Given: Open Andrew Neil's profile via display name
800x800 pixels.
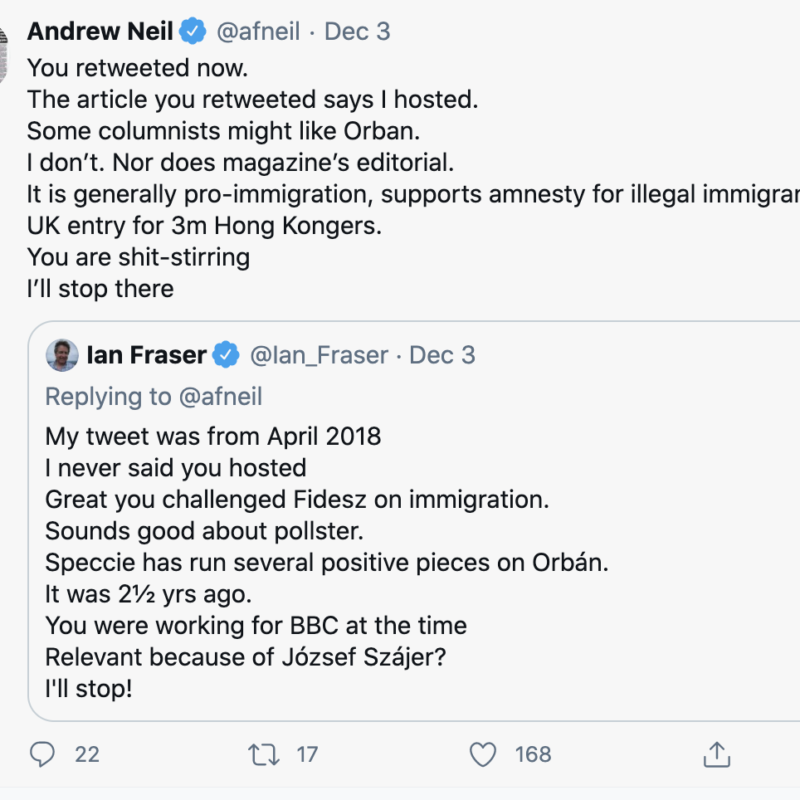Looking at the screenshot, I should [x=100, y=31].
